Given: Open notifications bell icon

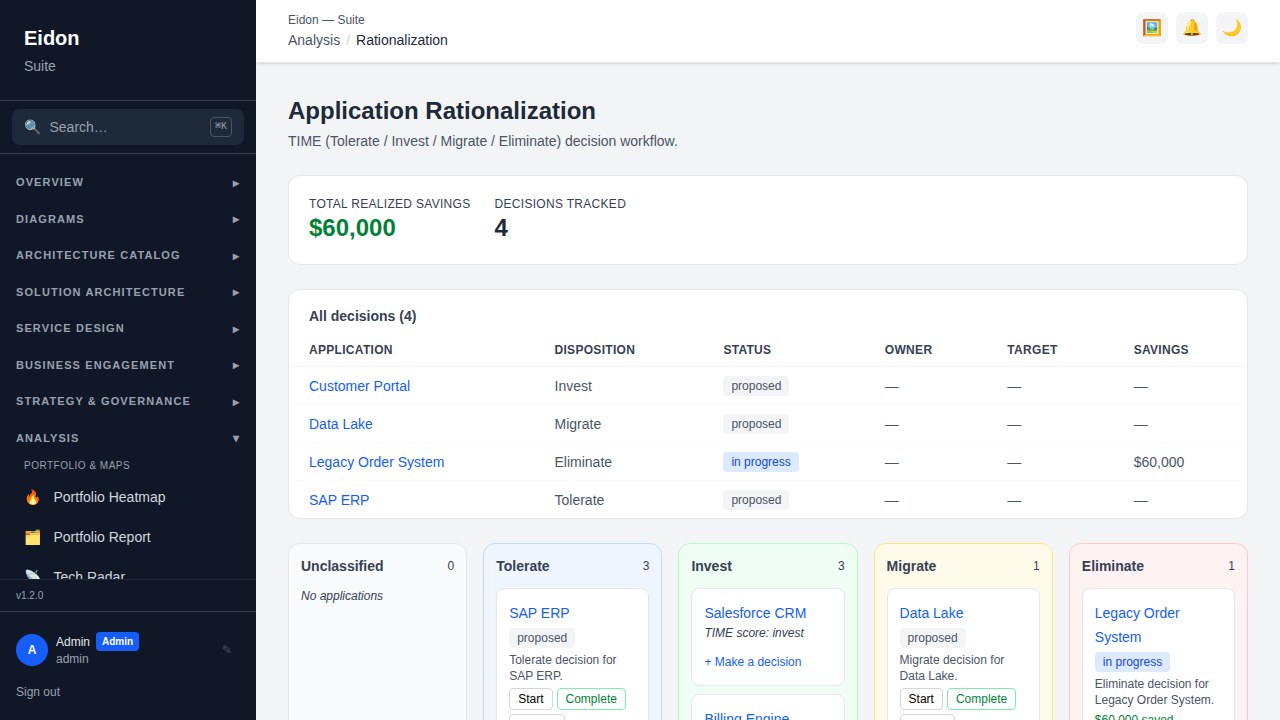Looking at the screenshot, I should click(1192, 28).
